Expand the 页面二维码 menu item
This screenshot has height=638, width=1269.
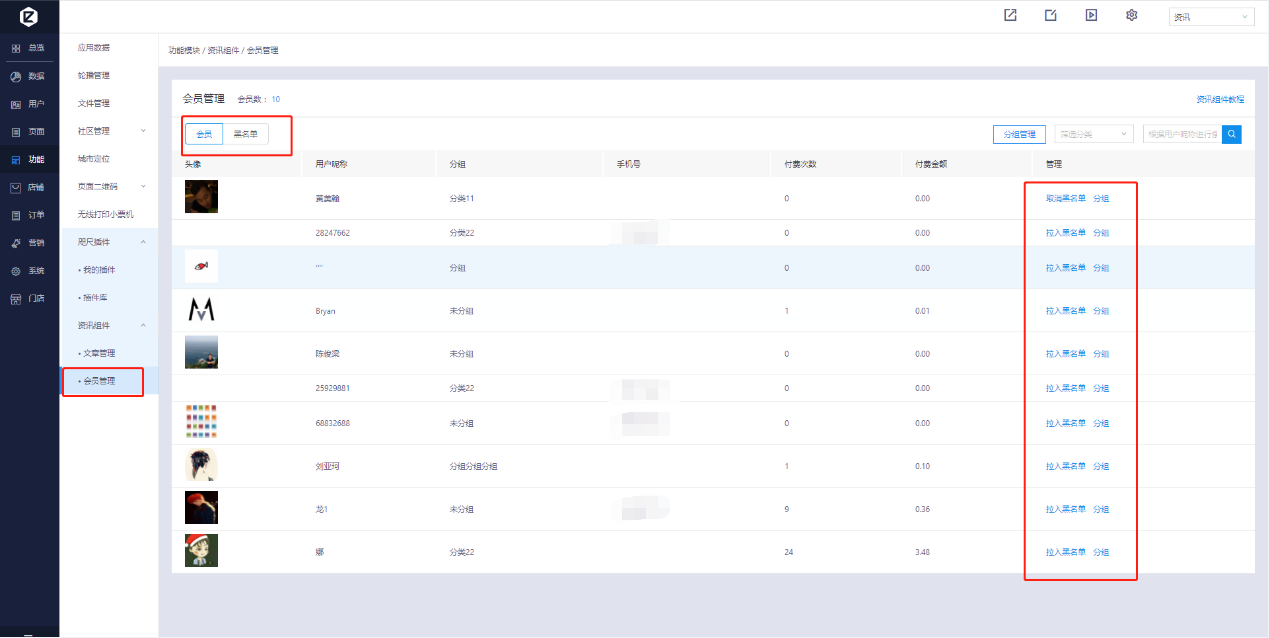[x=109, y=186]
